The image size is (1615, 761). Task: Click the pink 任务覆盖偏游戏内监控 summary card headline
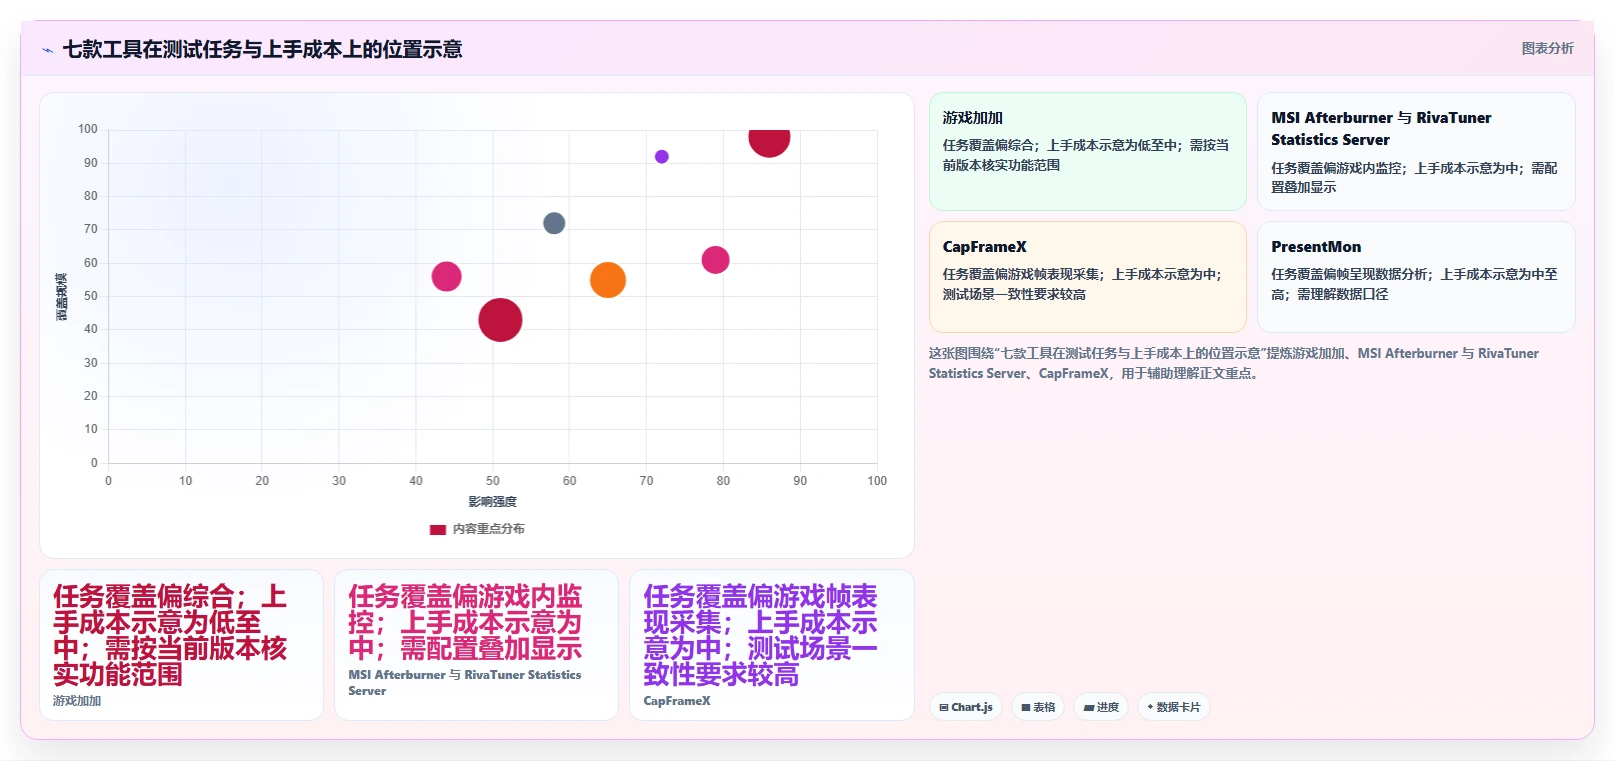pos(465,623)
